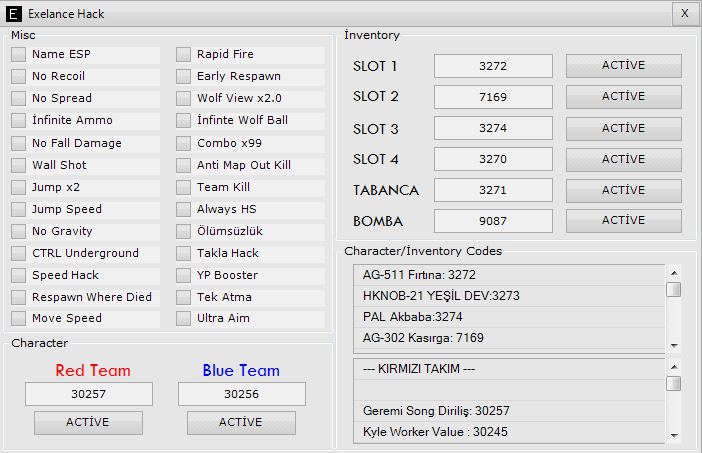This screenshot has width=702, height=453.
Task: Select the KIRMIZI TAKIM header row
Action: point(509,369)
